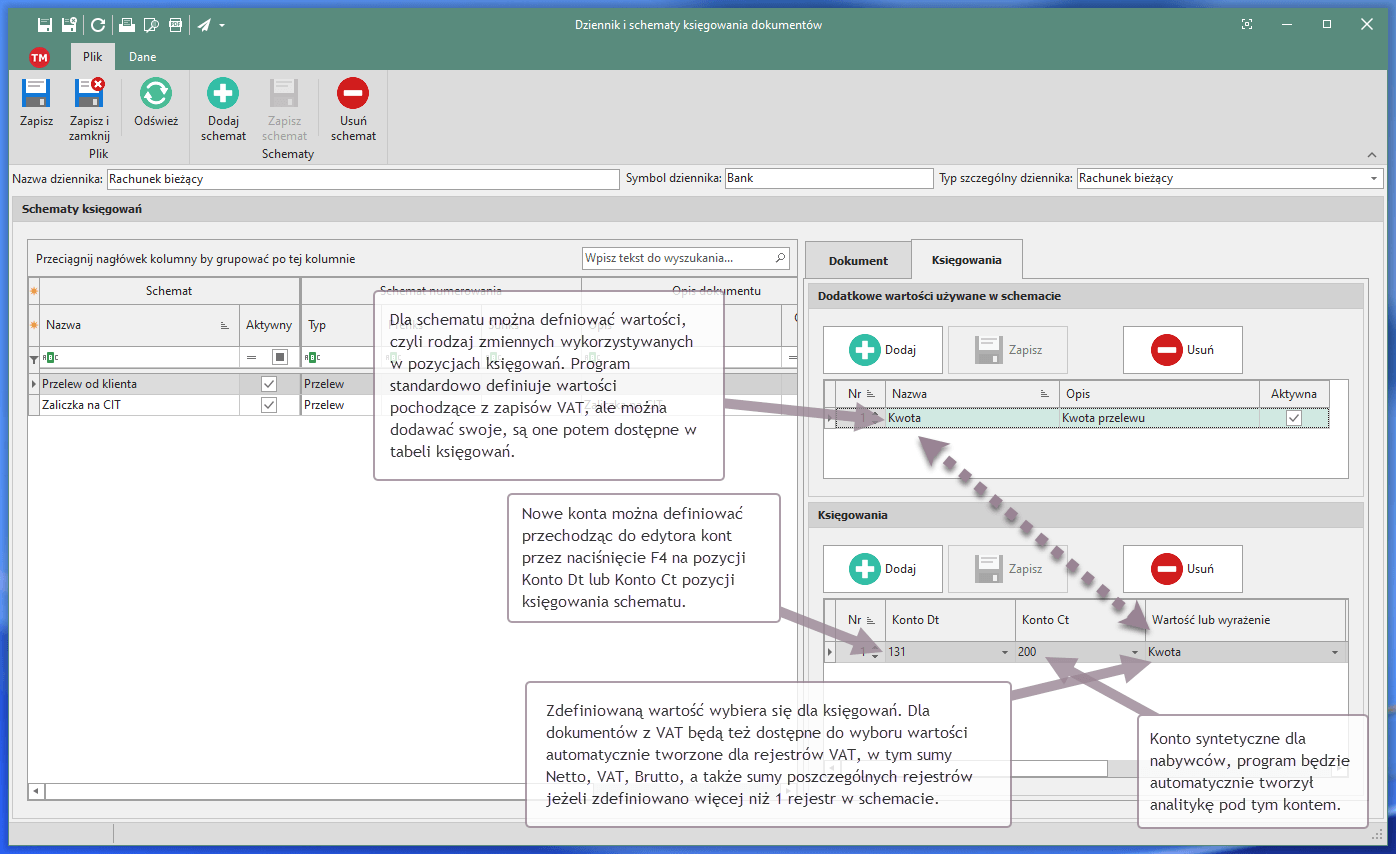Open the Wartość lub wyrażenie Kwota dropdown
This screenshot has width=1396, height=854.
point(1334,653)
